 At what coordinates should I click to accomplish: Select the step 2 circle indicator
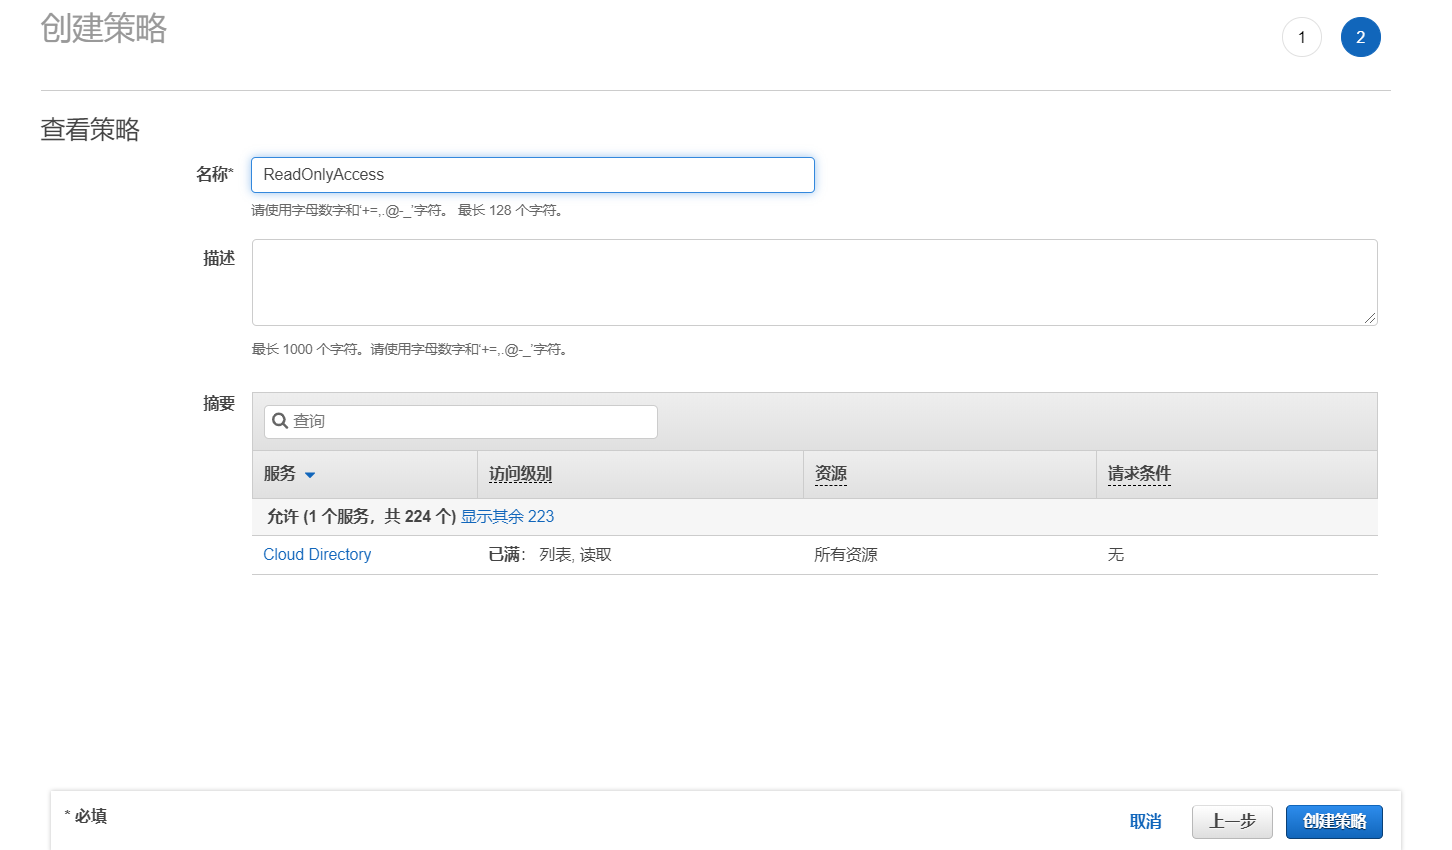pos(1360,37)
